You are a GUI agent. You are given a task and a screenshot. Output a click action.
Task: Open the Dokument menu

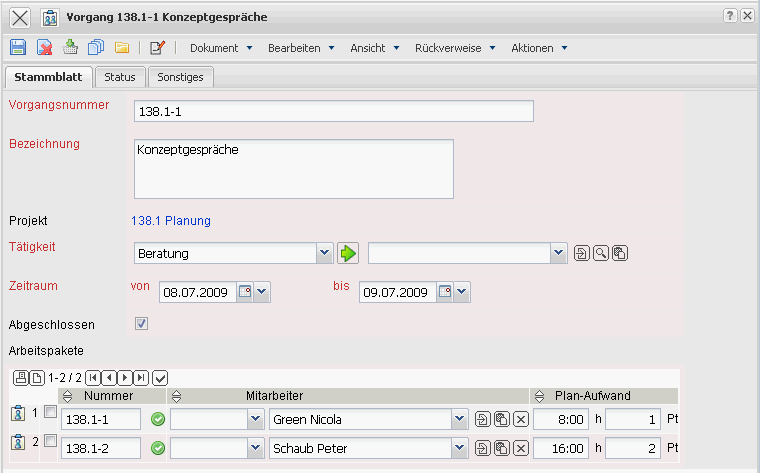221,48
